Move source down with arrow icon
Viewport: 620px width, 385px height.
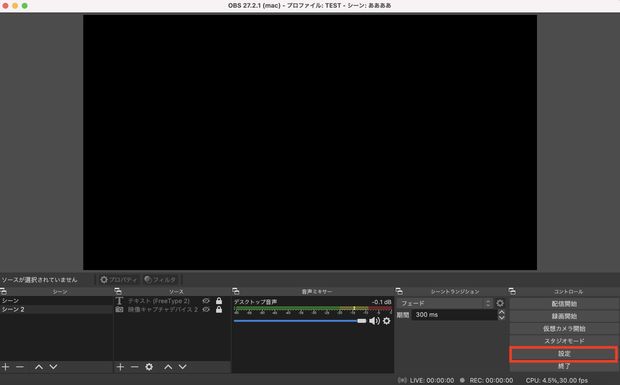click(x=183, y=367)
